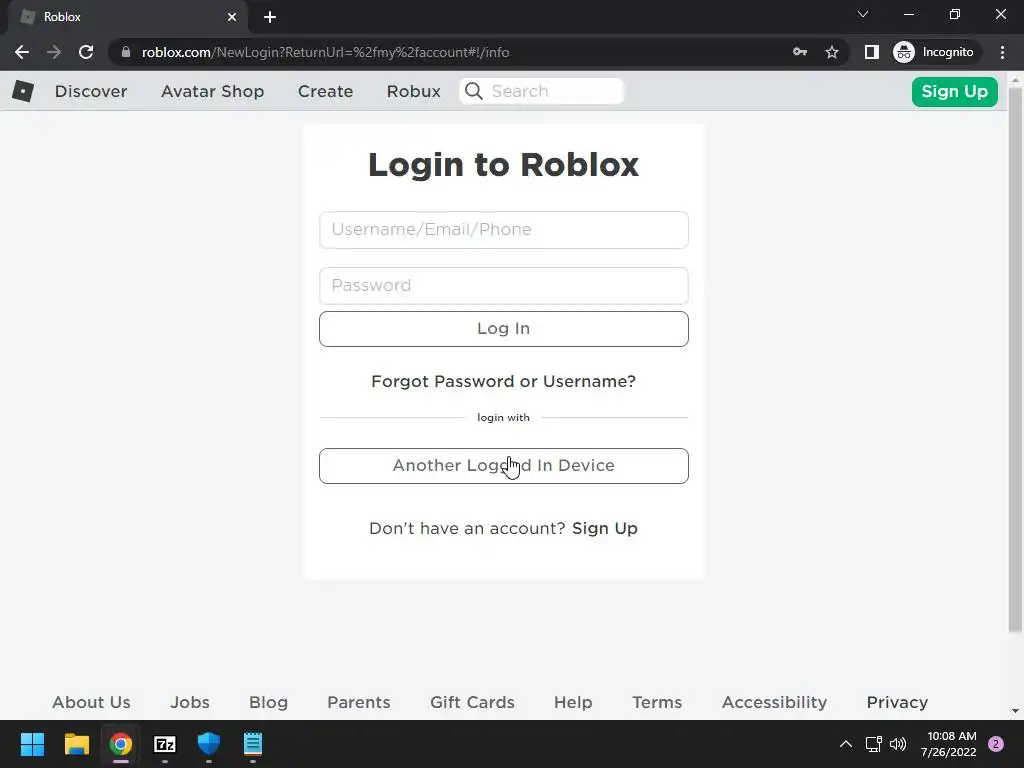Click the Roblox logo icon in navbar
This screenshot has width=1024, height=768.
23,91
